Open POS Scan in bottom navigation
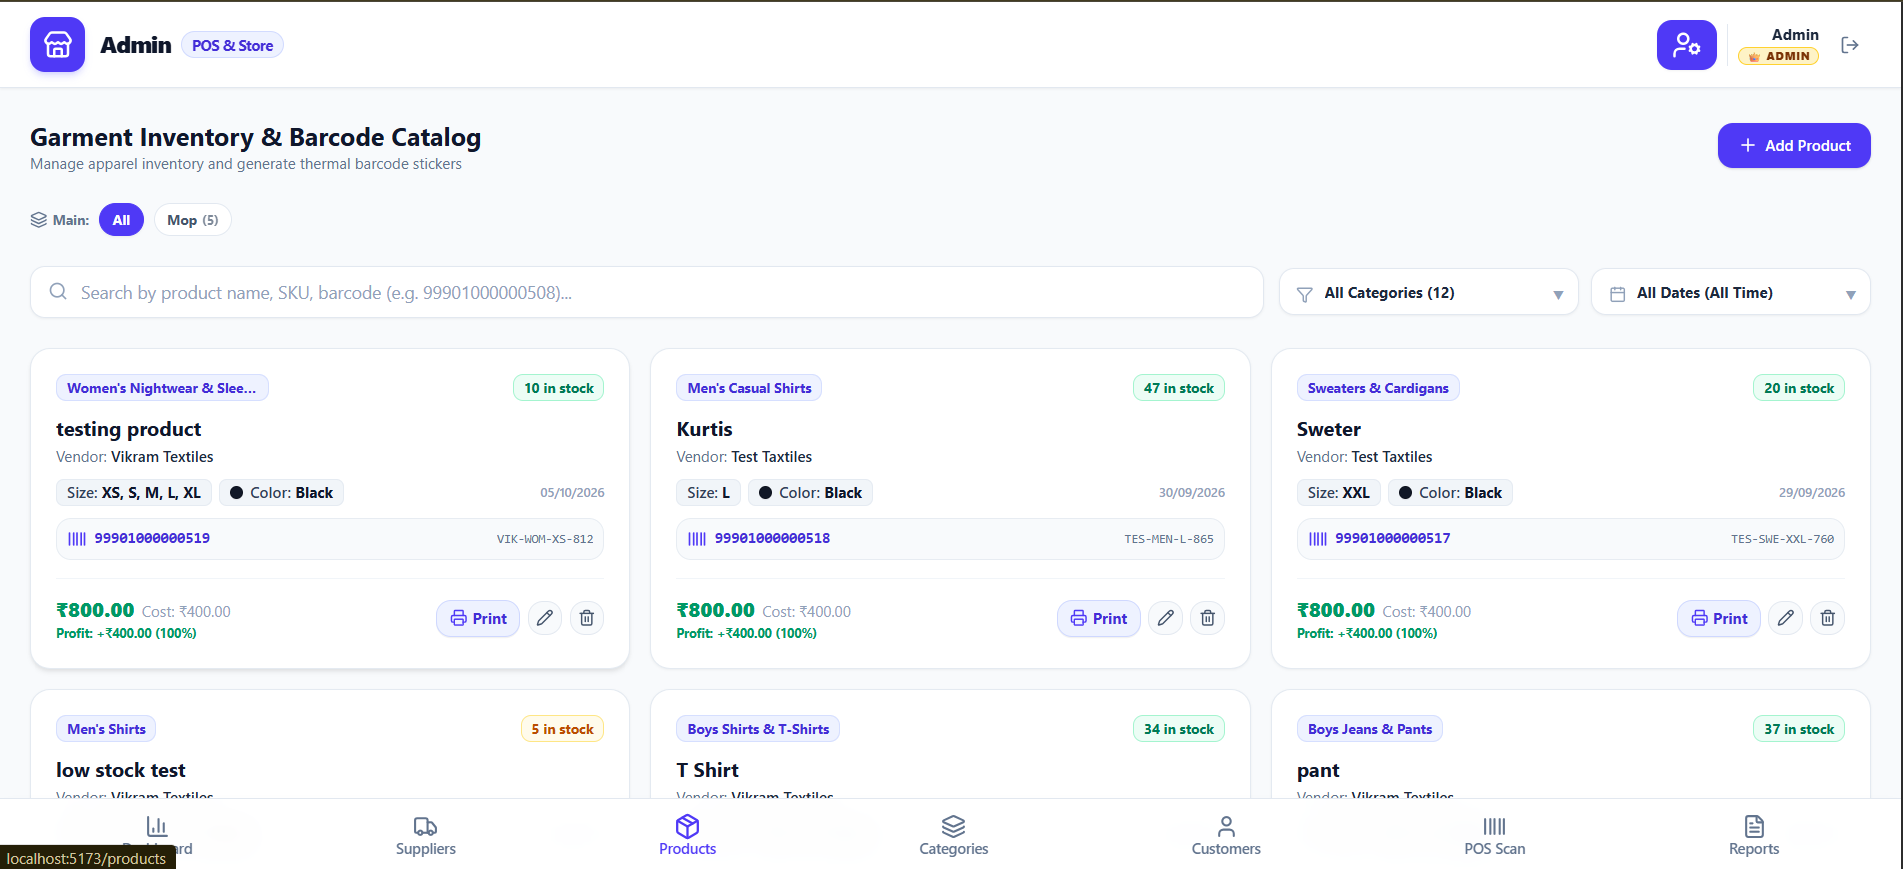 (x=1494, y=836)
